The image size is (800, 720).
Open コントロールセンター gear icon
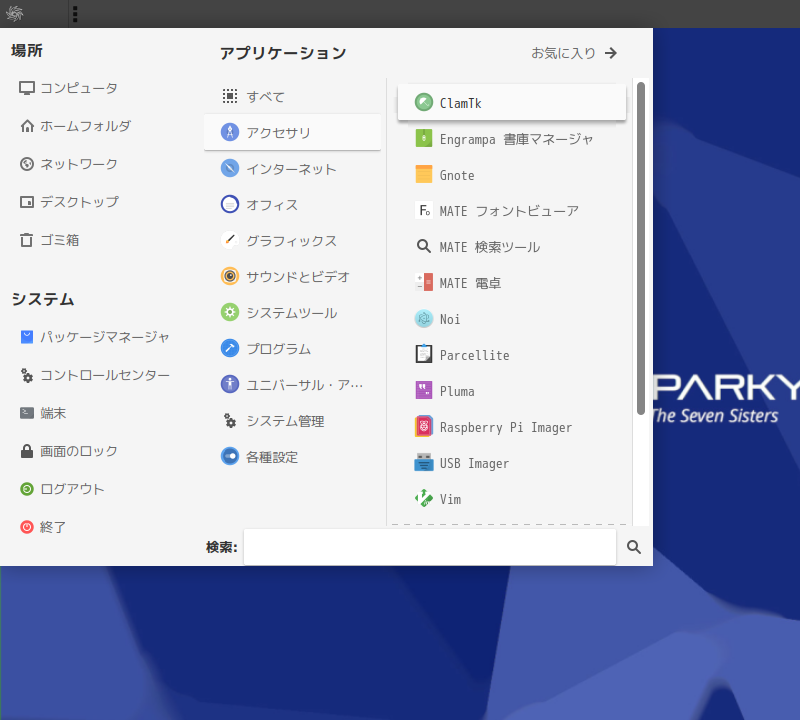(27, 376)
